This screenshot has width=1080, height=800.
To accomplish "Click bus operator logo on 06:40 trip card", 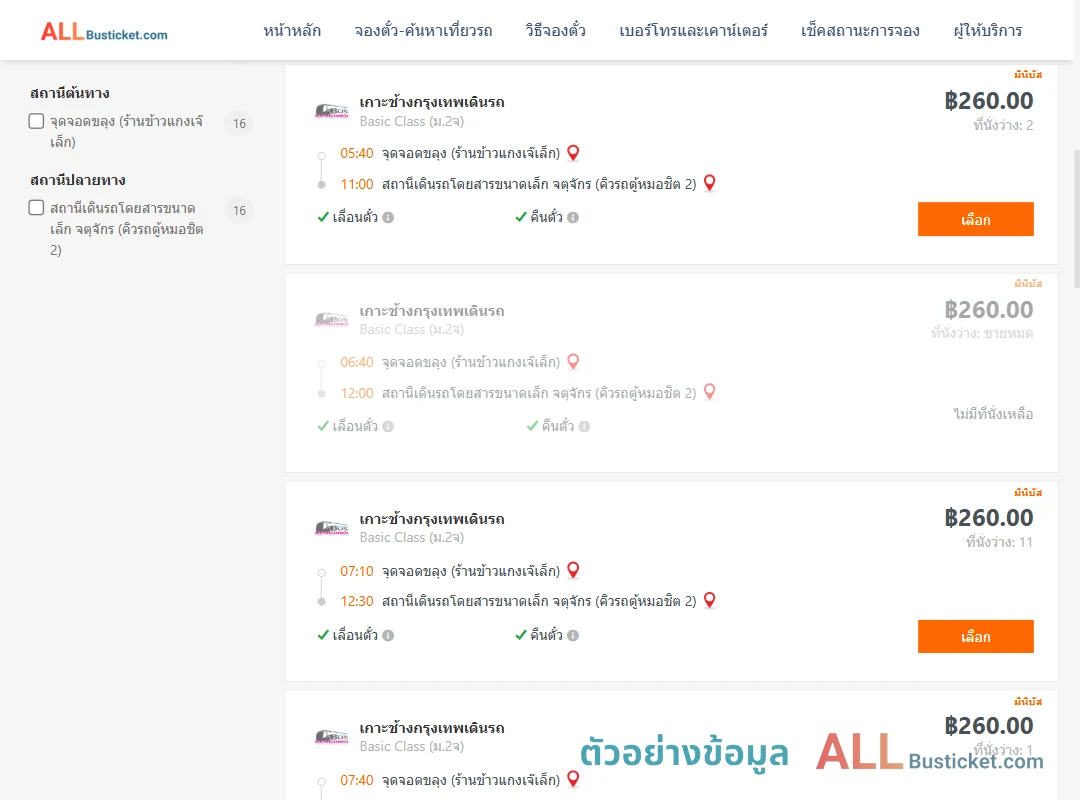I will coord(331,319).
